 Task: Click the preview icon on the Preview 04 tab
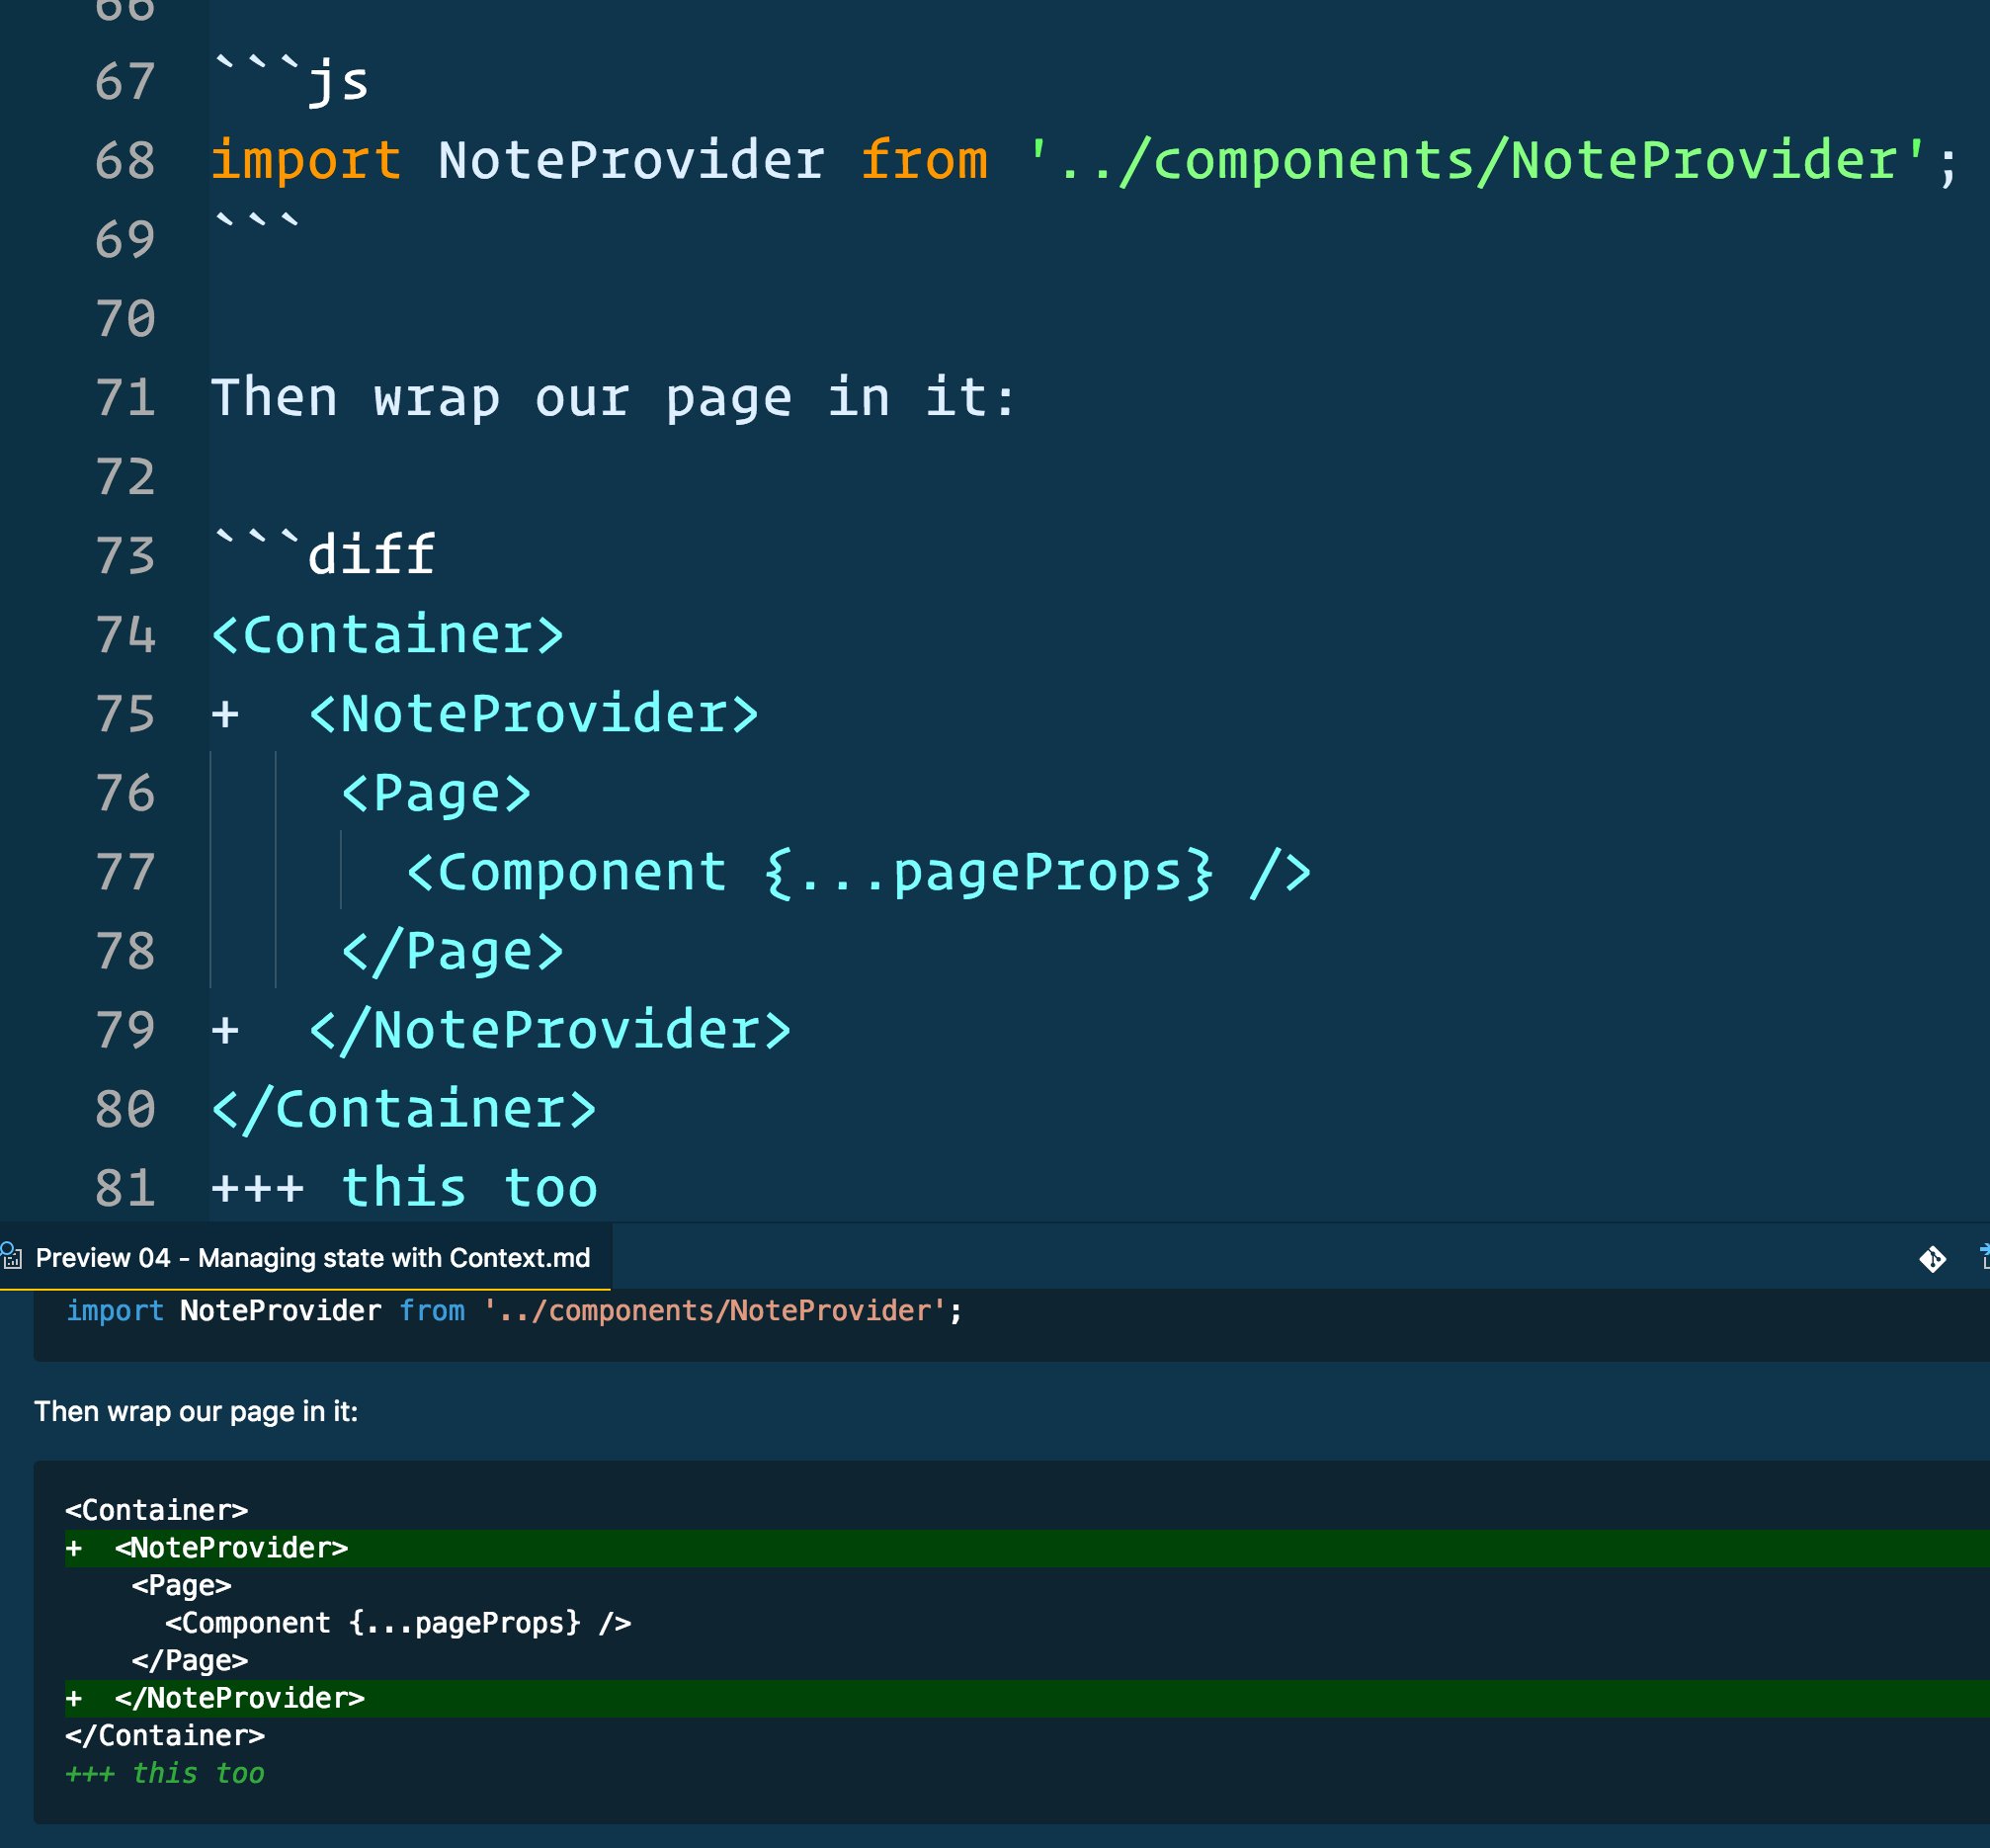(12, 1256)
